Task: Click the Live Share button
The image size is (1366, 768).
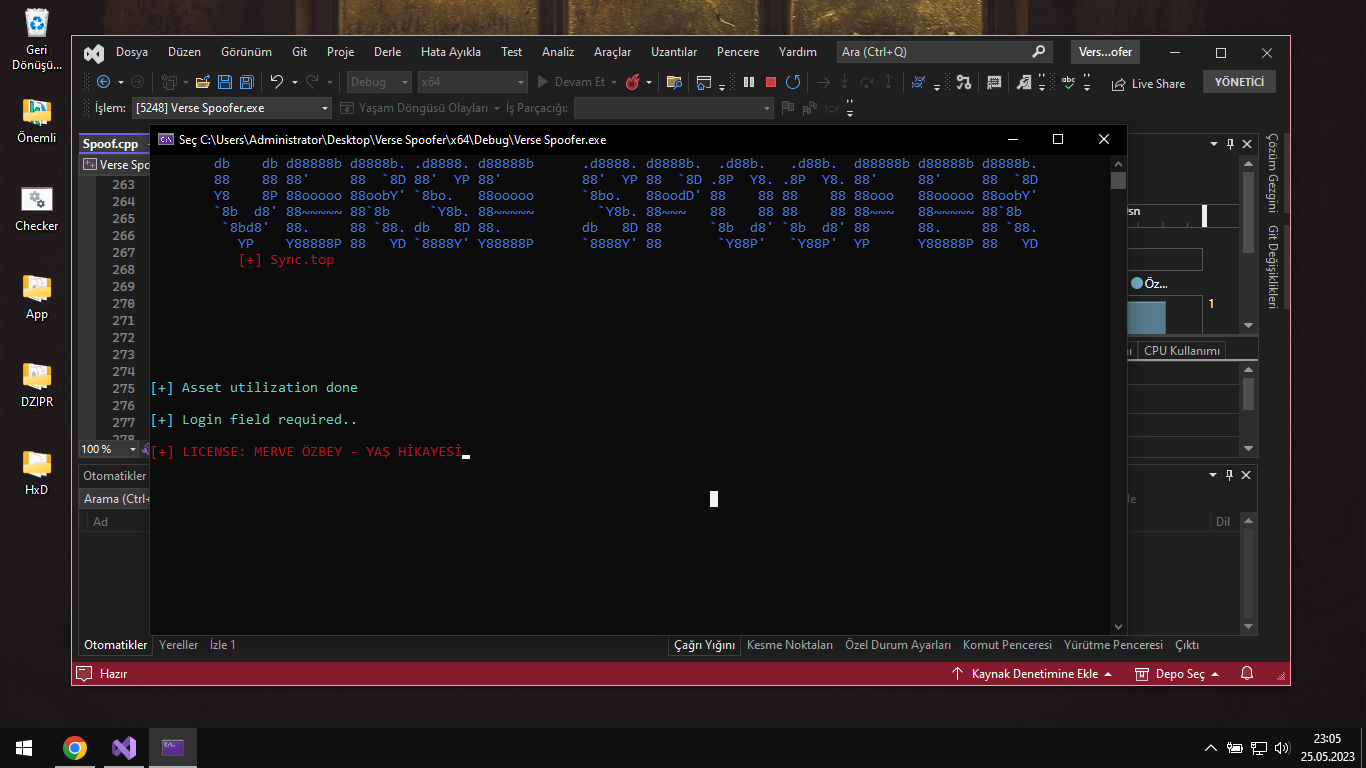Action: (1148, 84)
